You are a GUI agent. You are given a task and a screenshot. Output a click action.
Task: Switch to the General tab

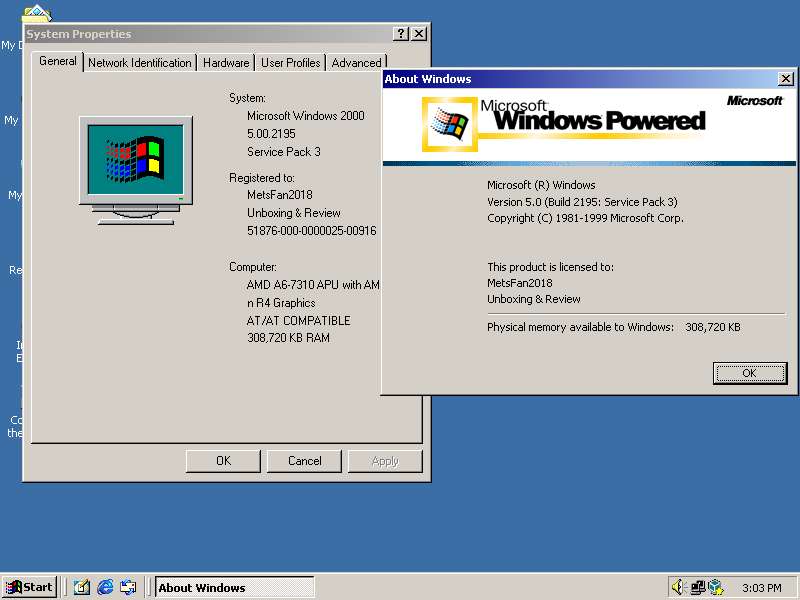[x=58, y=61]
